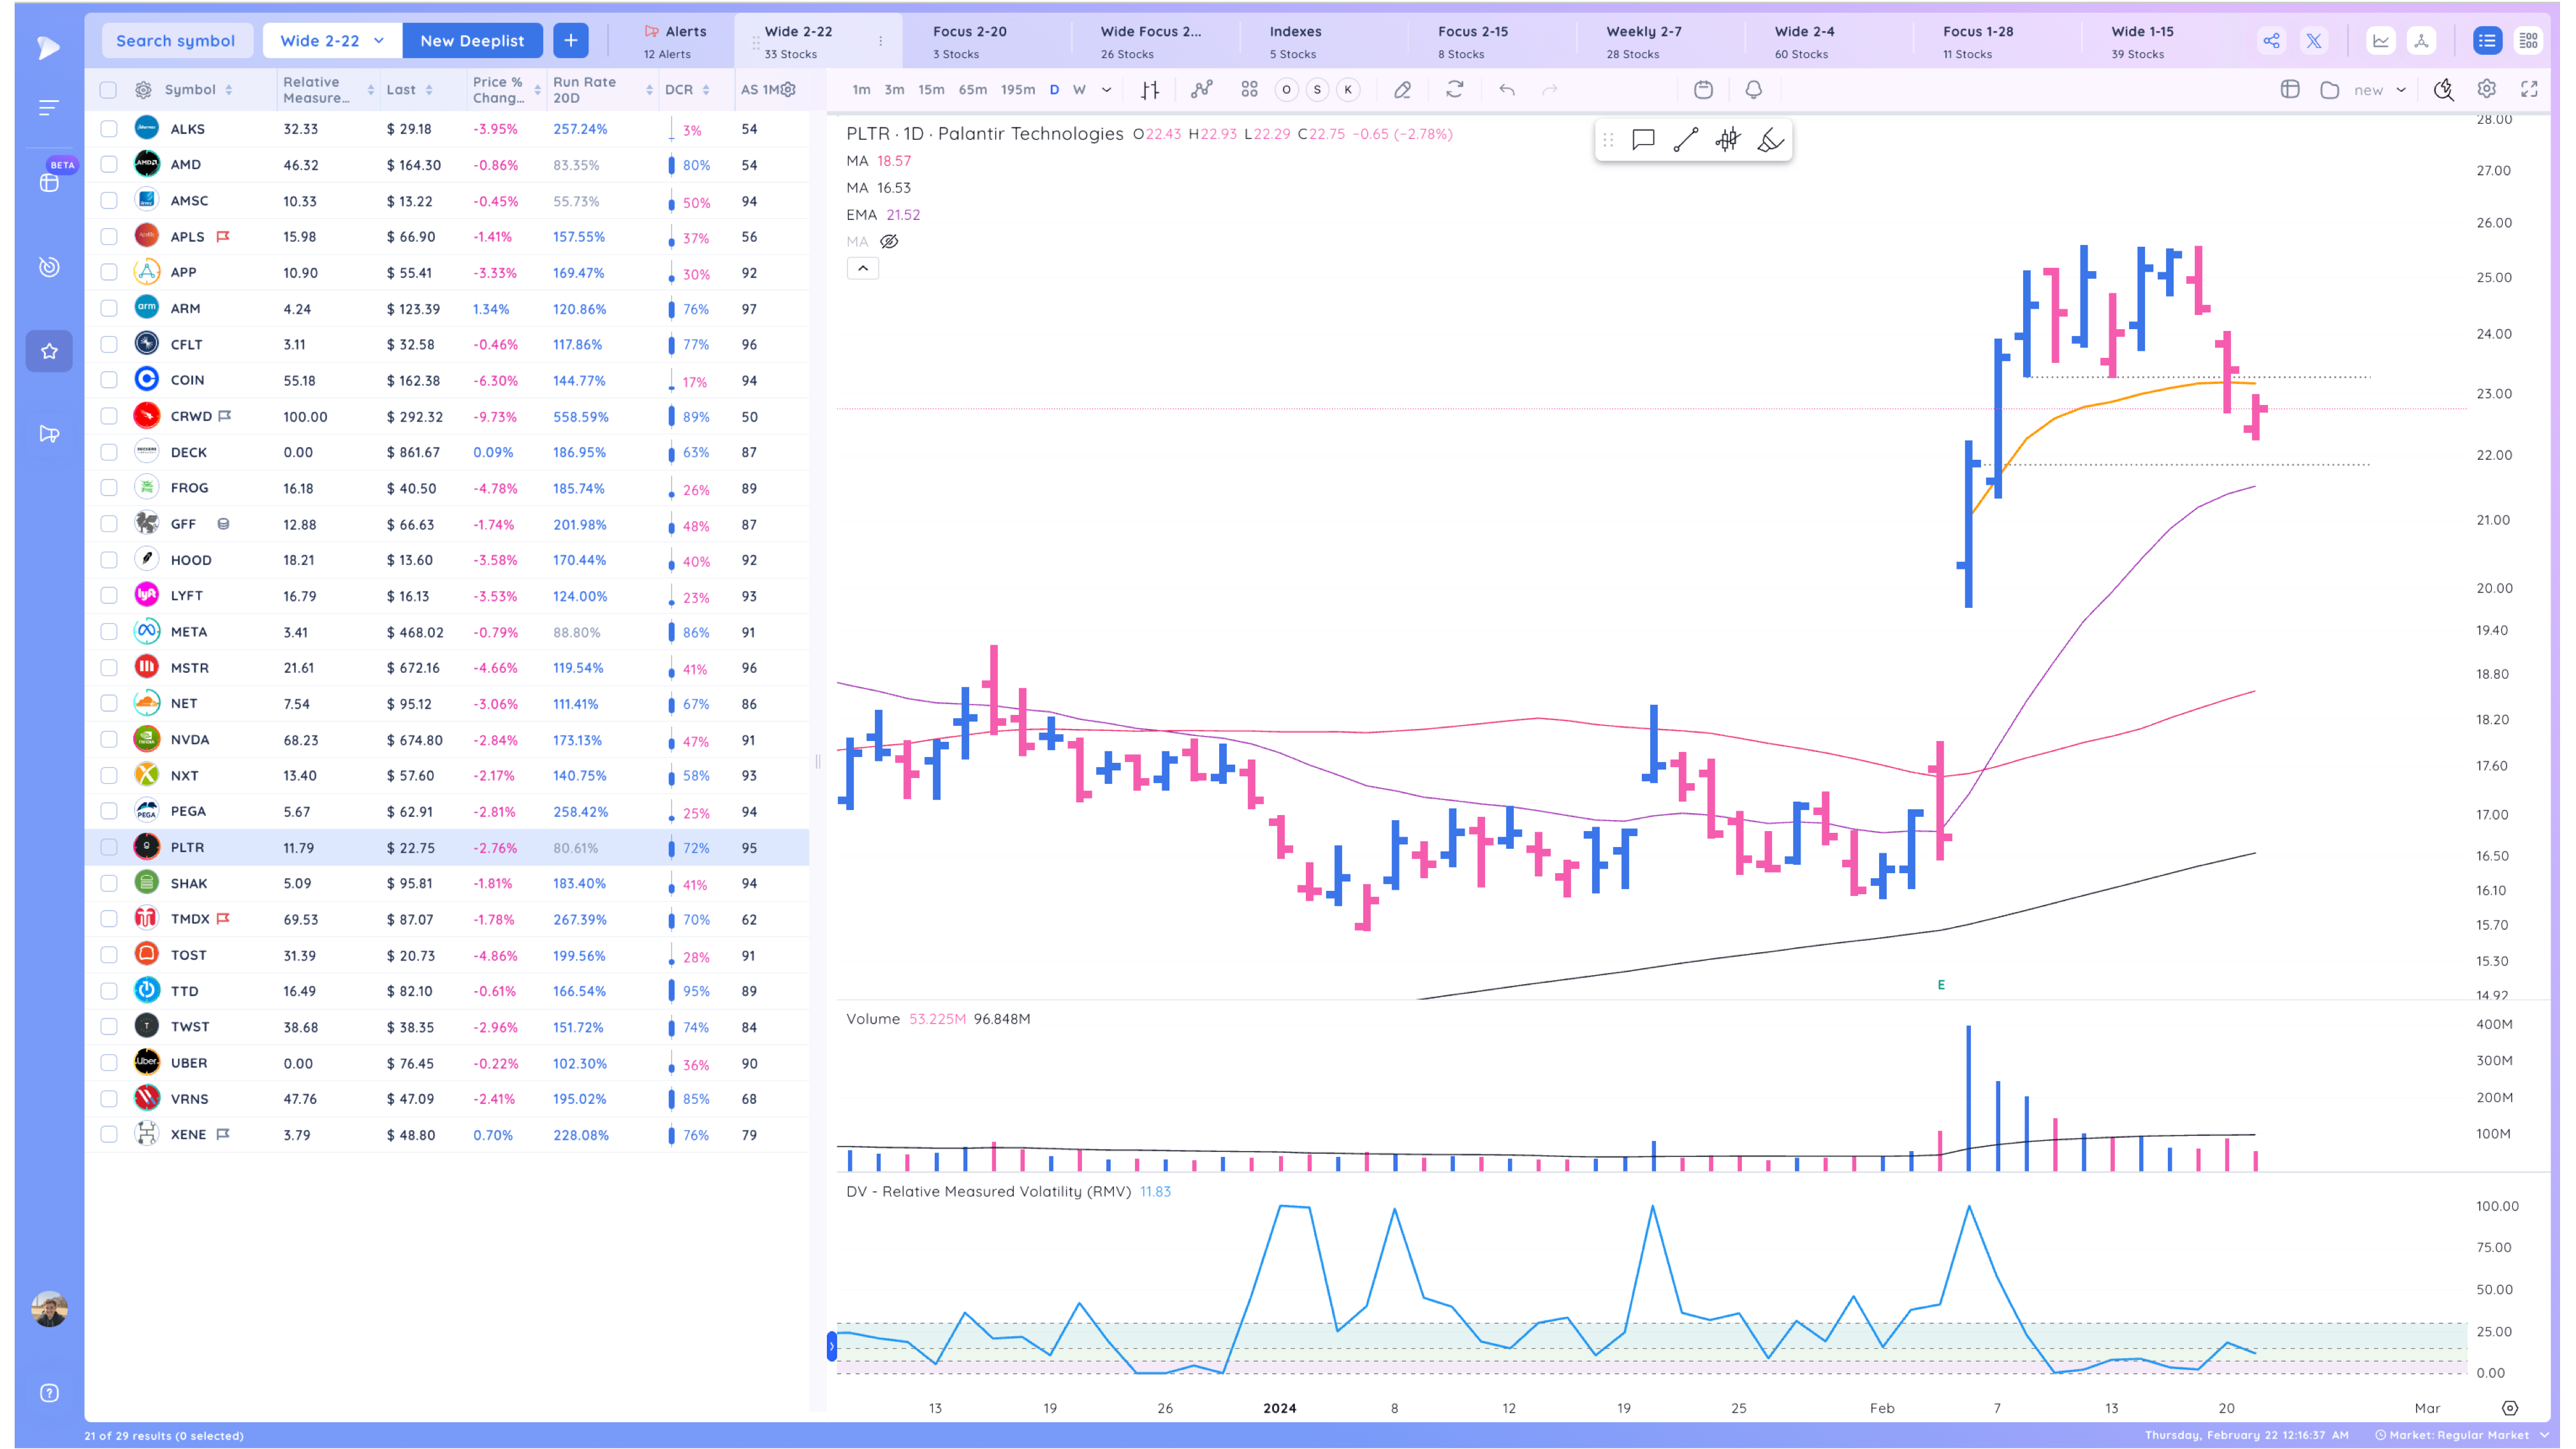Toggle the select-all checkbox in table header

point(108,89)
